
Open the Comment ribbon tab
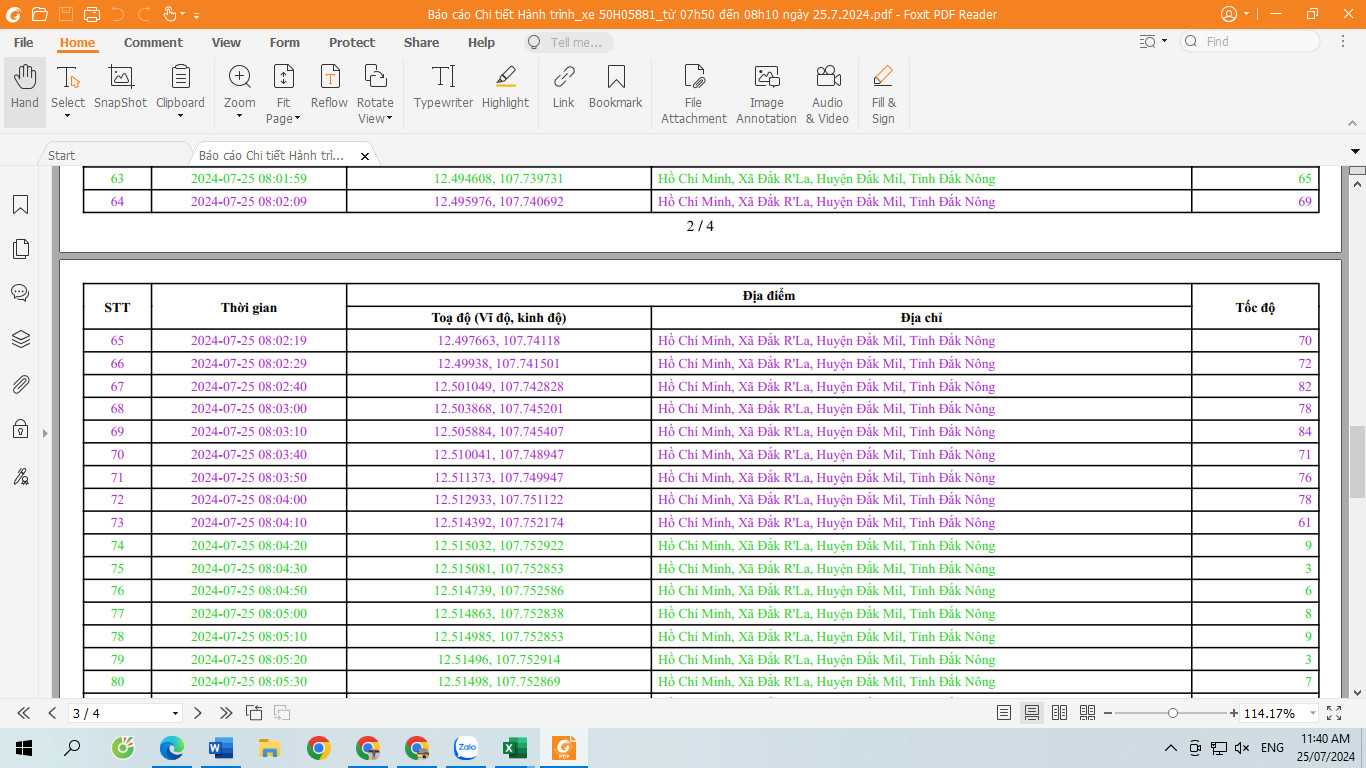153,43
